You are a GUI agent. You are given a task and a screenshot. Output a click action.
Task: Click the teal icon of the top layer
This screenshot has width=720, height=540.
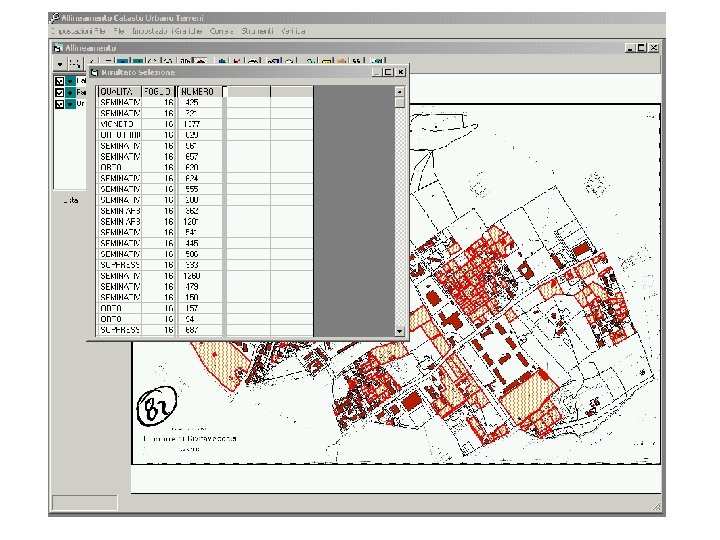point(70,81)
